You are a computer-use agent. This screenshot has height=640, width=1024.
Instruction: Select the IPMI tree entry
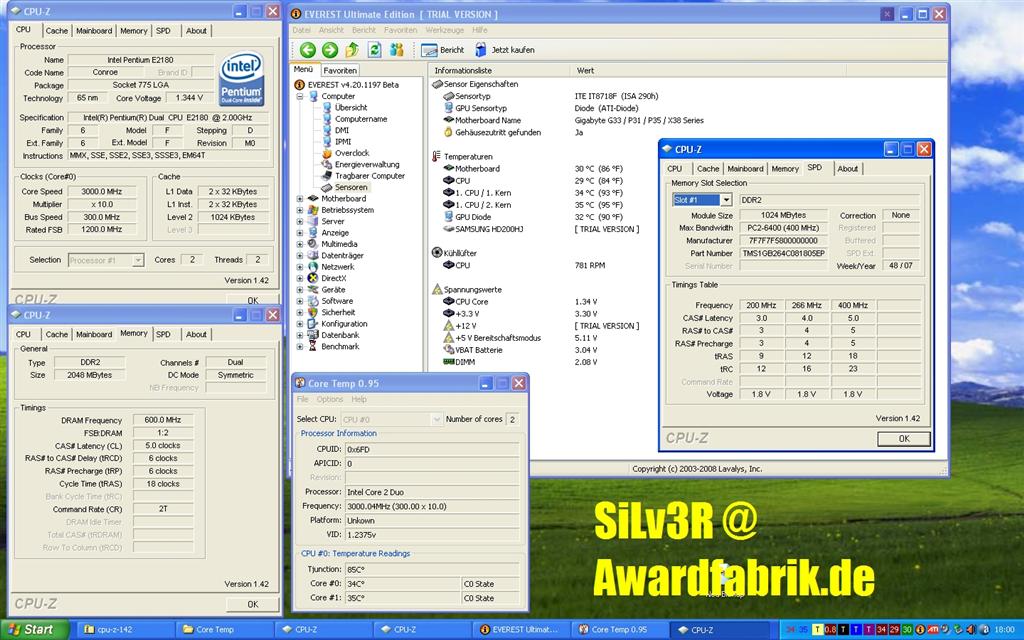[343, 142]
